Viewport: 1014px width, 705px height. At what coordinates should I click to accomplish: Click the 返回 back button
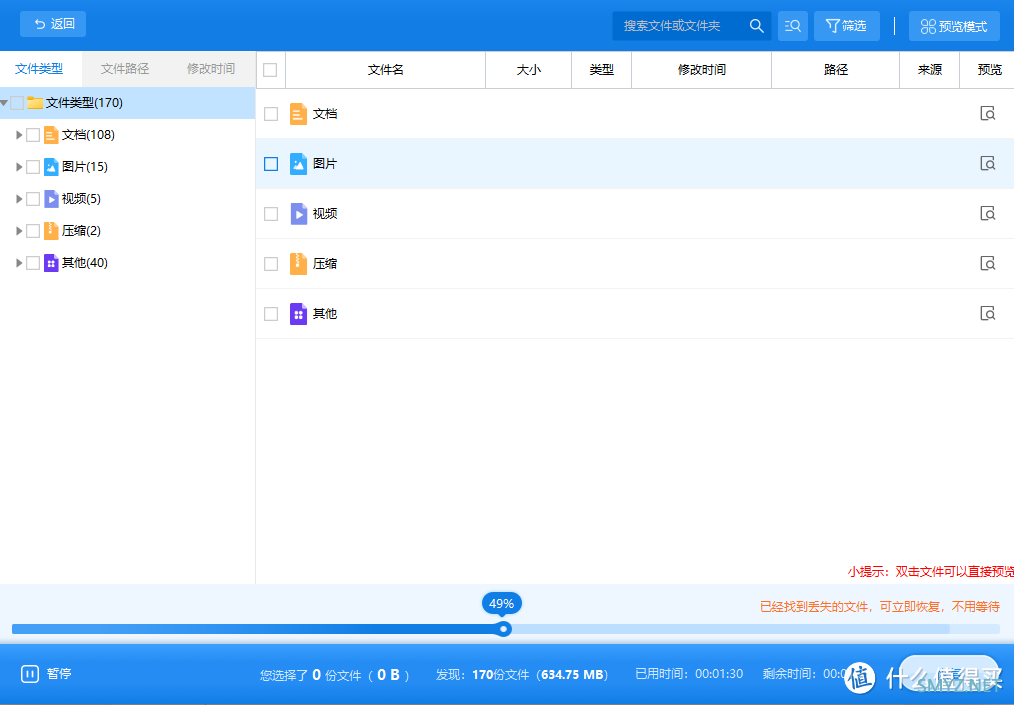(53, 24)
